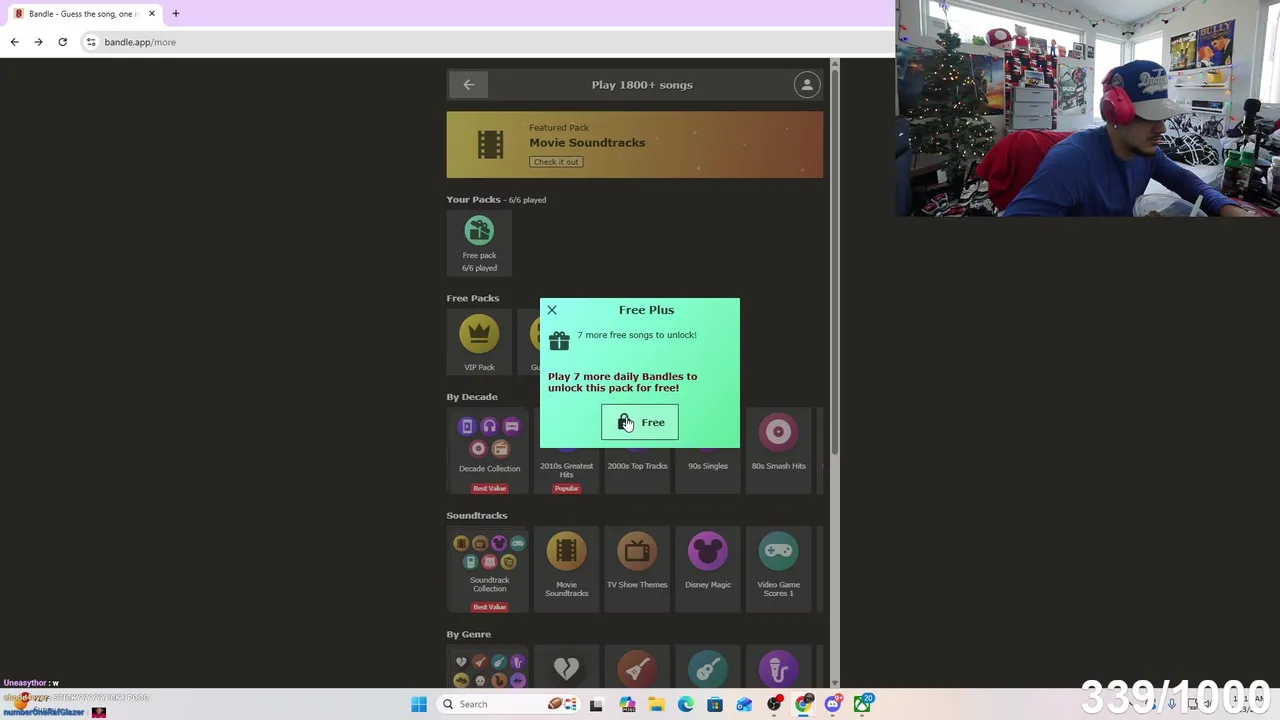1280x720 pixels.
Task: Close the Free Plus popup
Action: (551, 310)
